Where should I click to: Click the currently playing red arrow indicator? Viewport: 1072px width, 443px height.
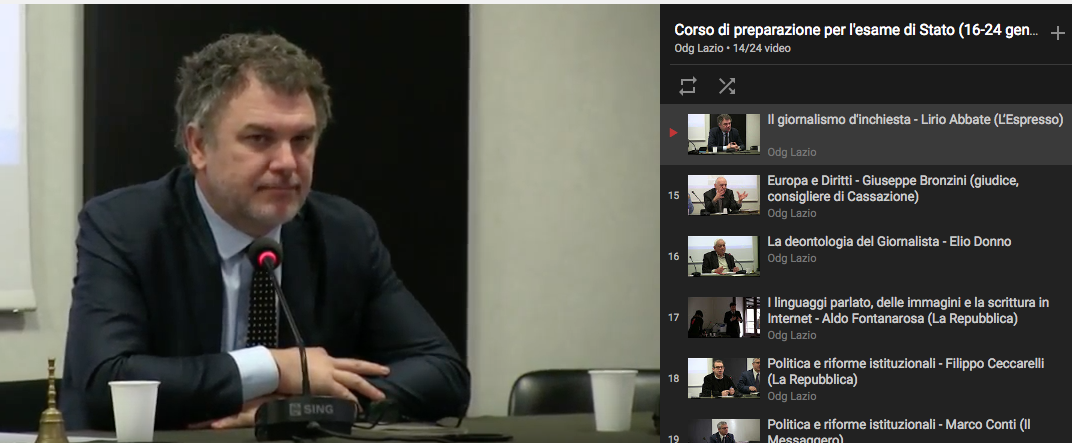(x=674, y=133)
